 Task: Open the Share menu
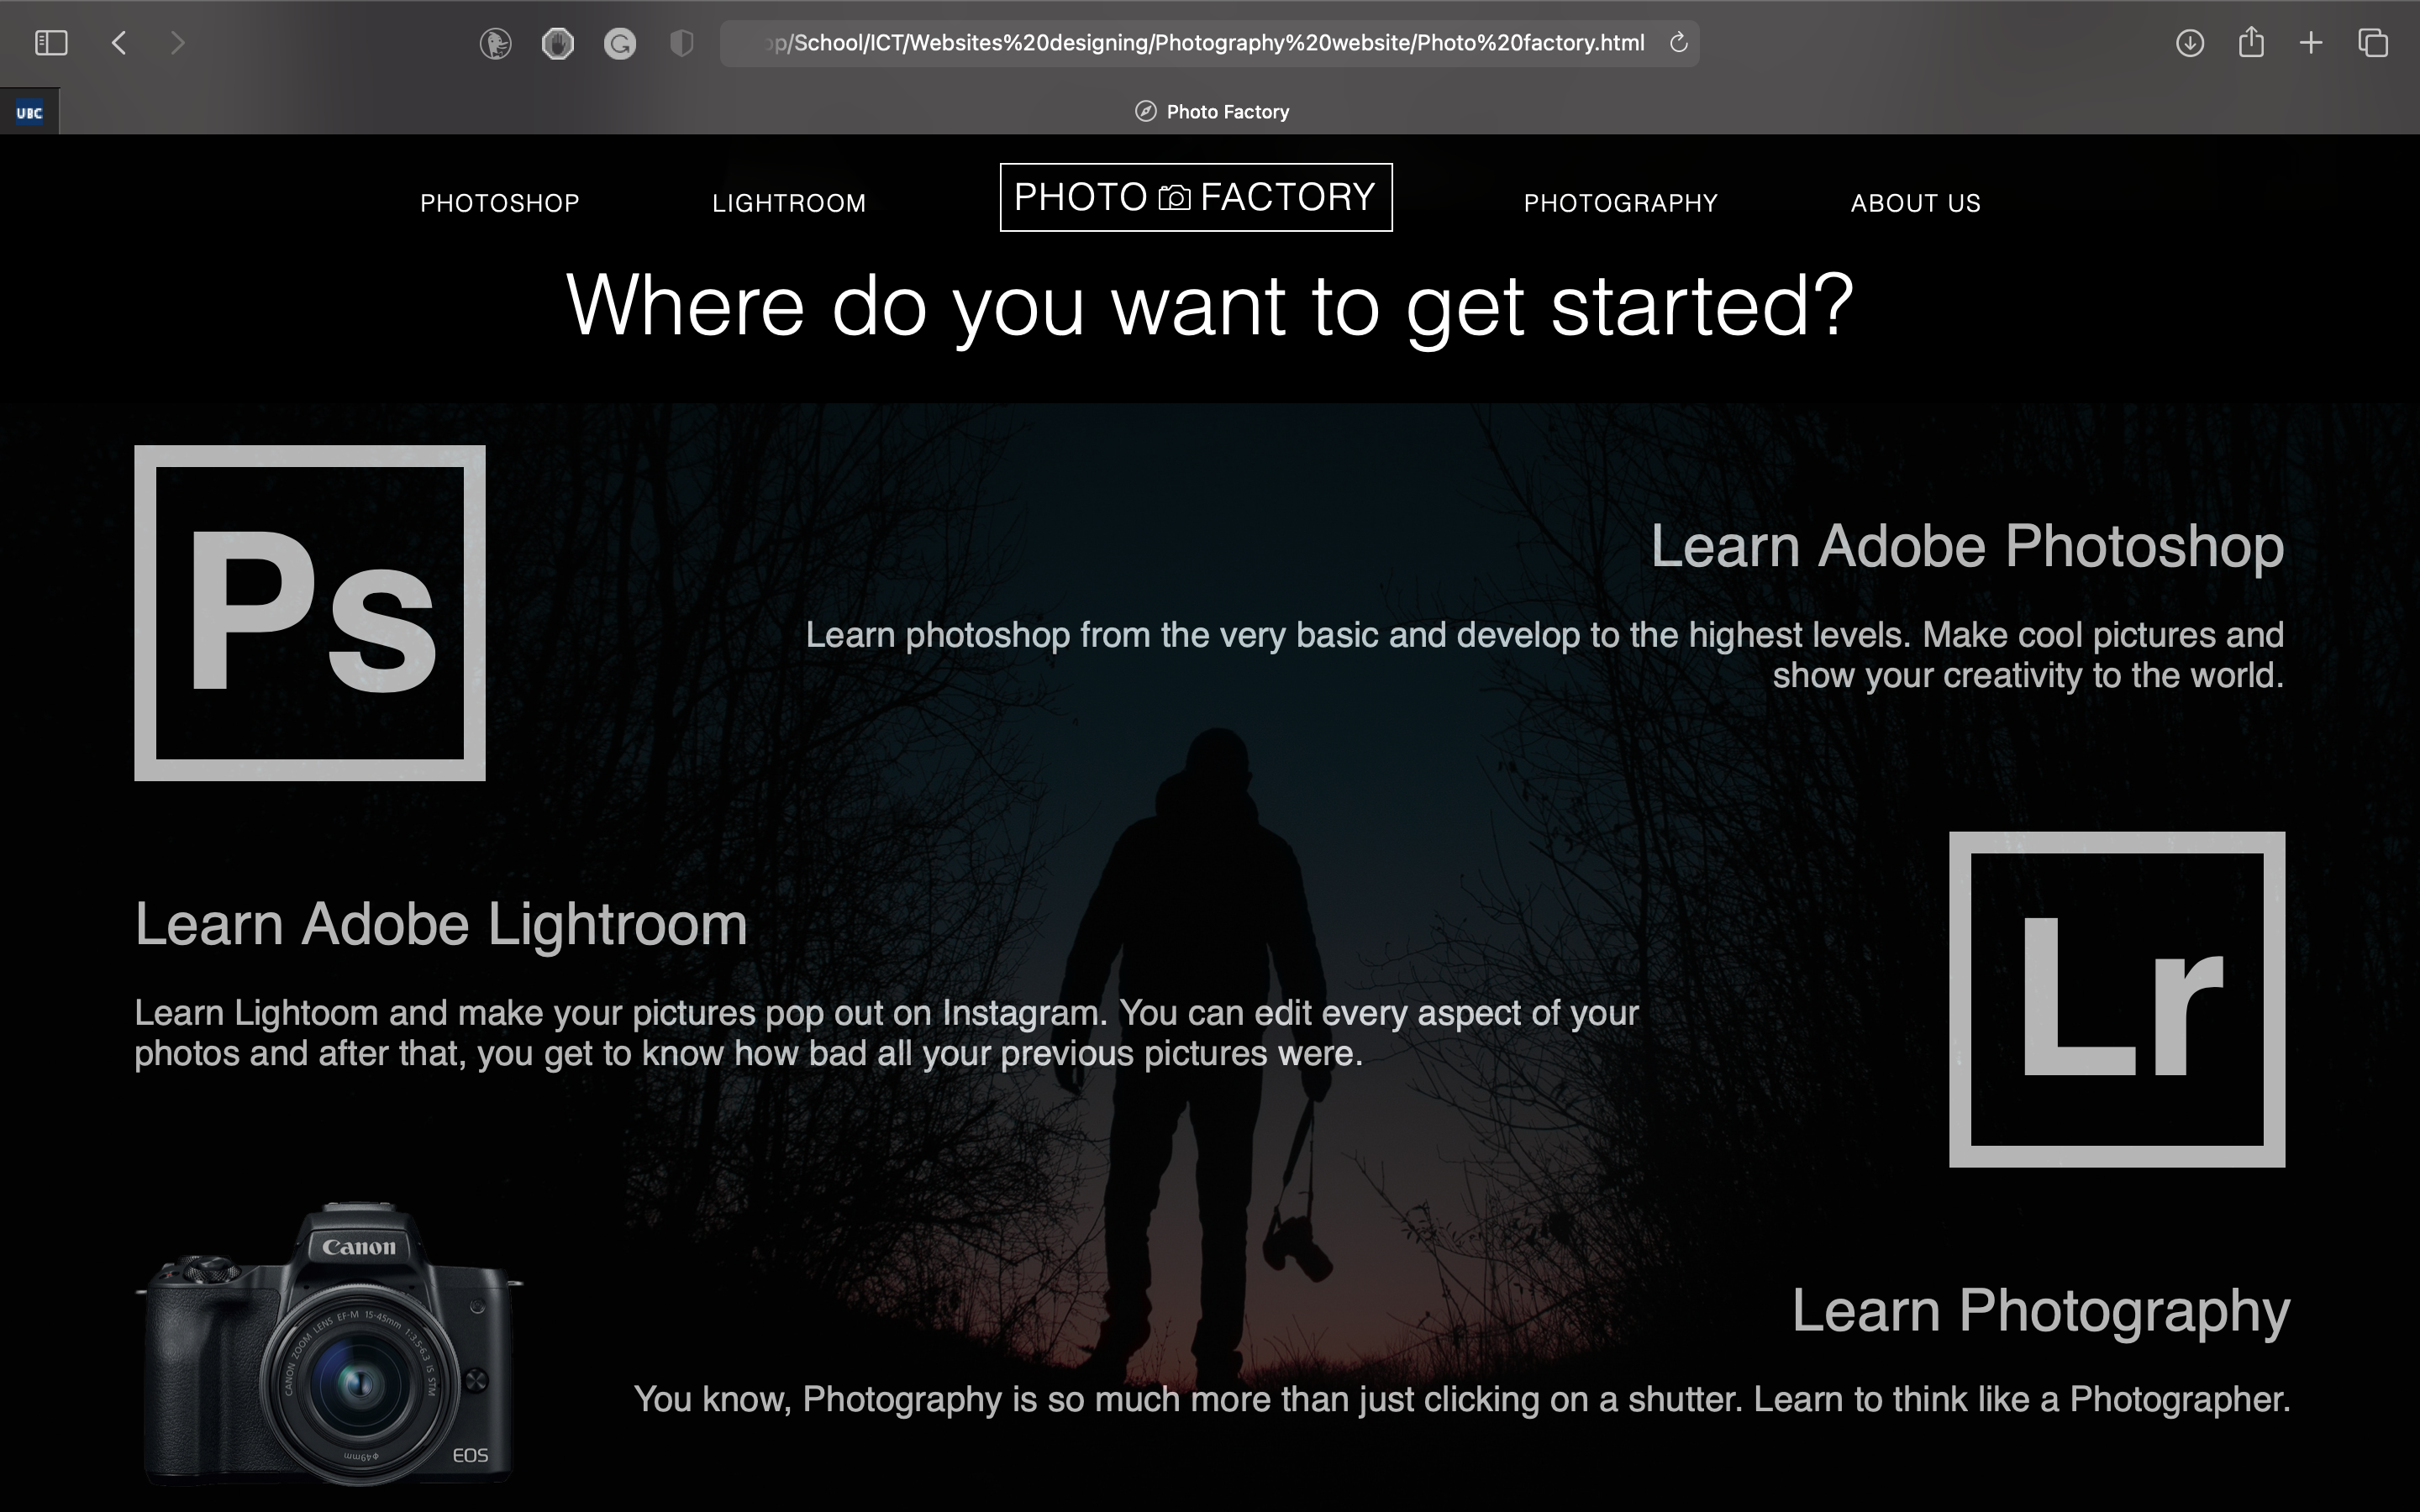[x=2251, y=43]
